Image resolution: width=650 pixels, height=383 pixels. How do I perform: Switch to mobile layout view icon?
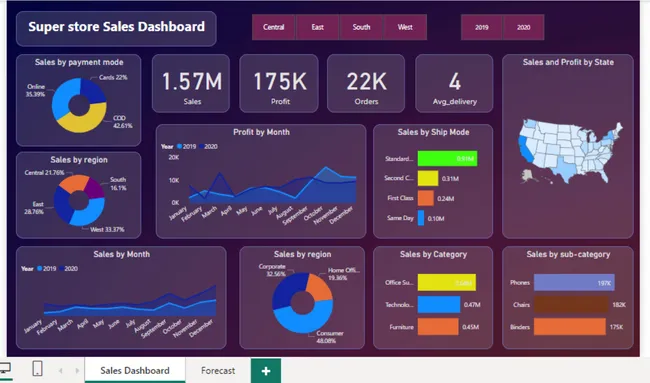[37, 368]
